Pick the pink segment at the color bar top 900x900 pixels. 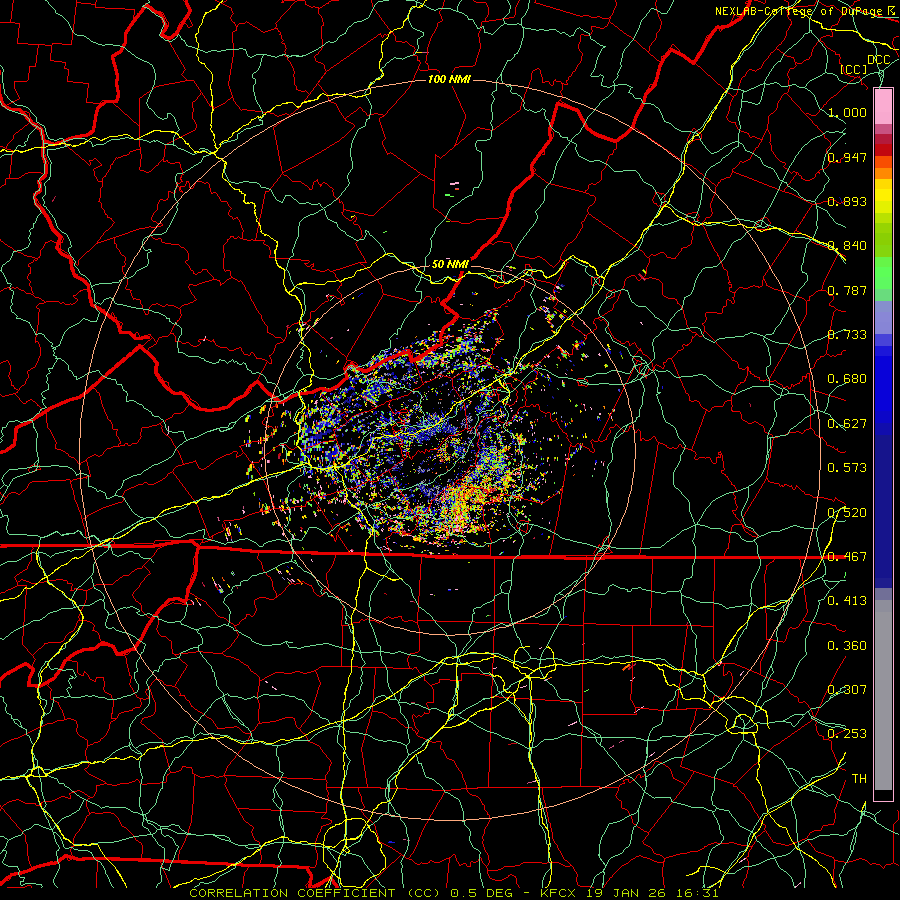883,107
